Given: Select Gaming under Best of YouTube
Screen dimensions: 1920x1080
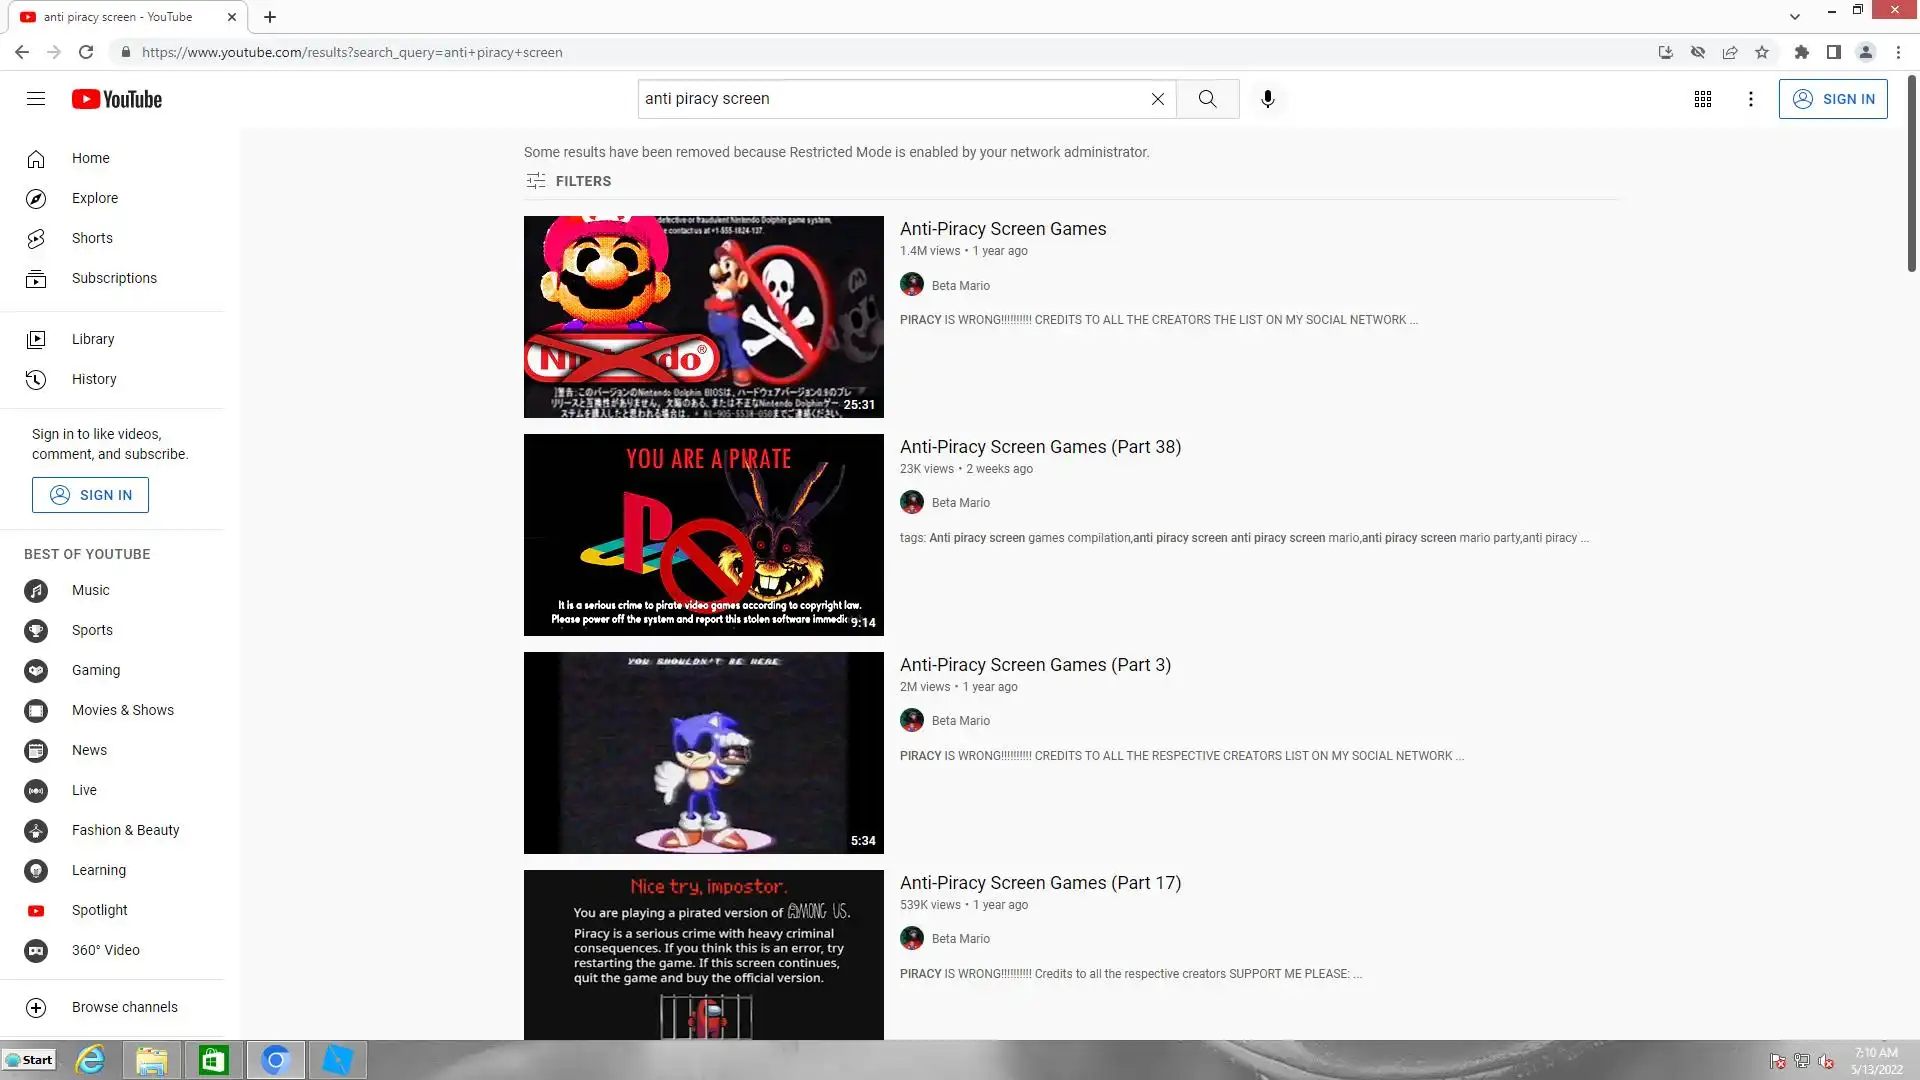Looking at the screenshot, I should pyautogui.click(x=96, y=670).
